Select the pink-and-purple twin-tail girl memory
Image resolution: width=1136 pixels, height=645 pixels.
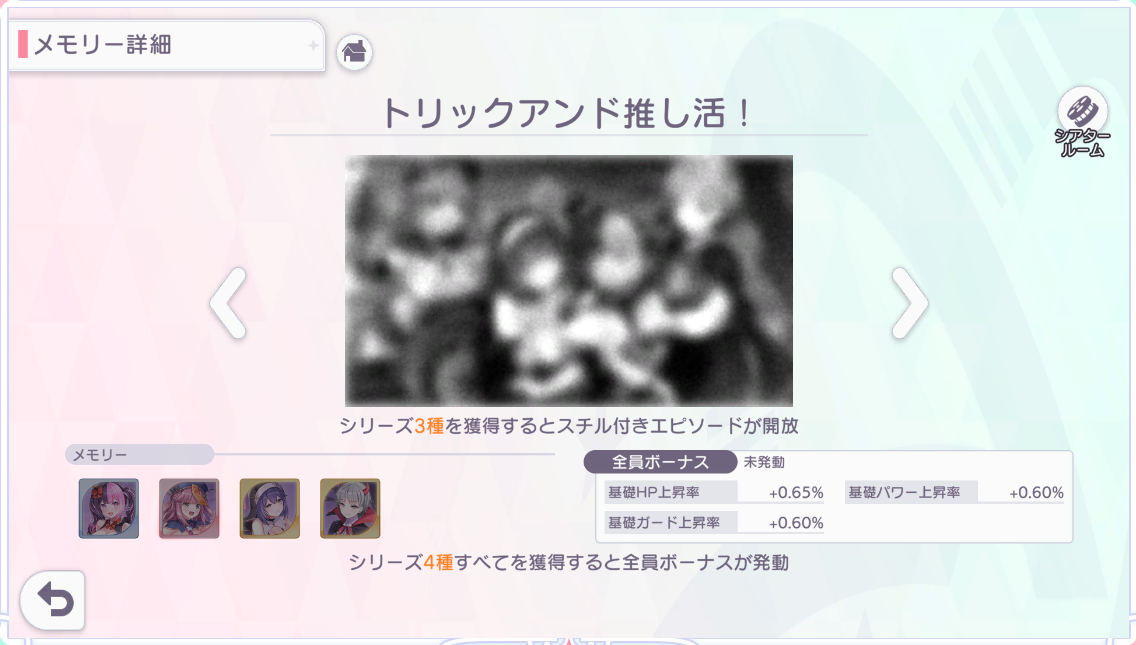[109, 508]
